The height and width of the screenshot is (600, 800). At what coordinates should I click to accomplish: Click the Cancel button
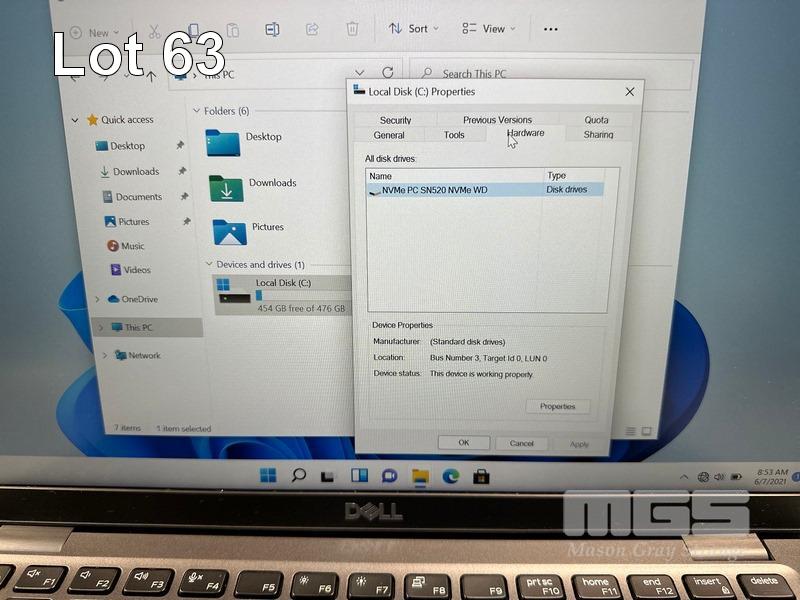click(x=521, y=443)
